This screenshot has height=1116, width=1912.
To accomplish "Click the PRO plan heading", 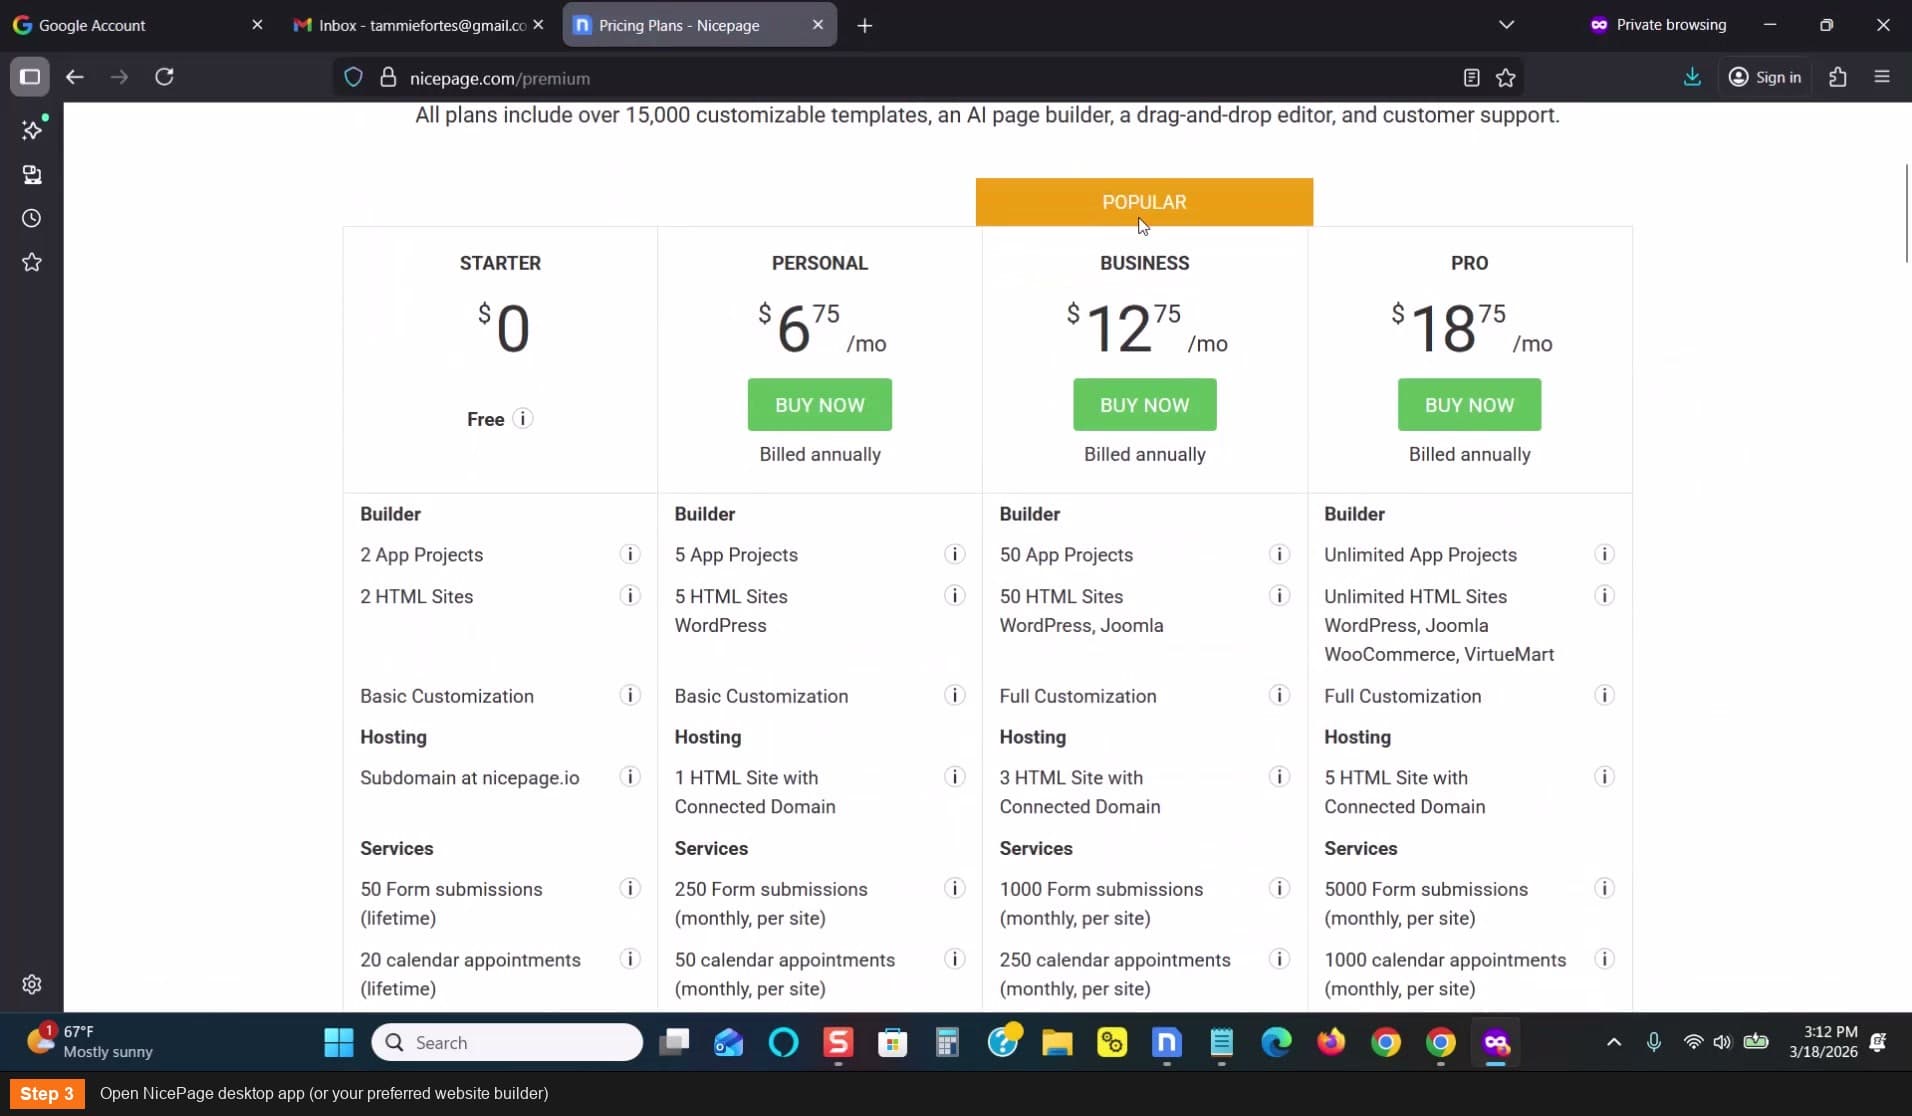I will pos(1469,263).
